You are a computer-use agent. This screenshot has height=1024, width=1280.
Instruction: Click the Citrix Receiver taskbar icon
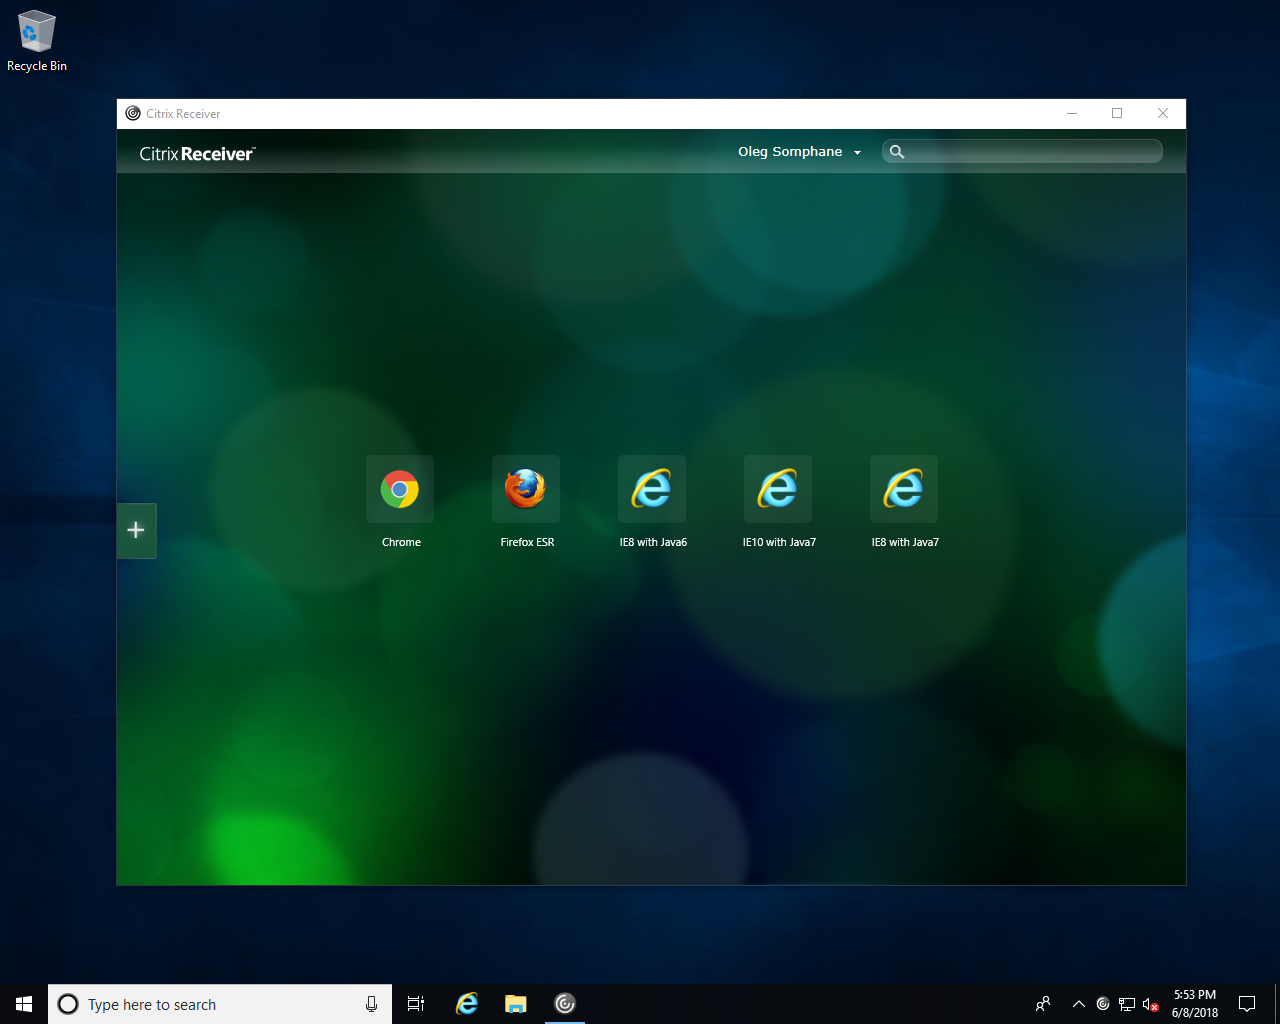click(565, 1003)
